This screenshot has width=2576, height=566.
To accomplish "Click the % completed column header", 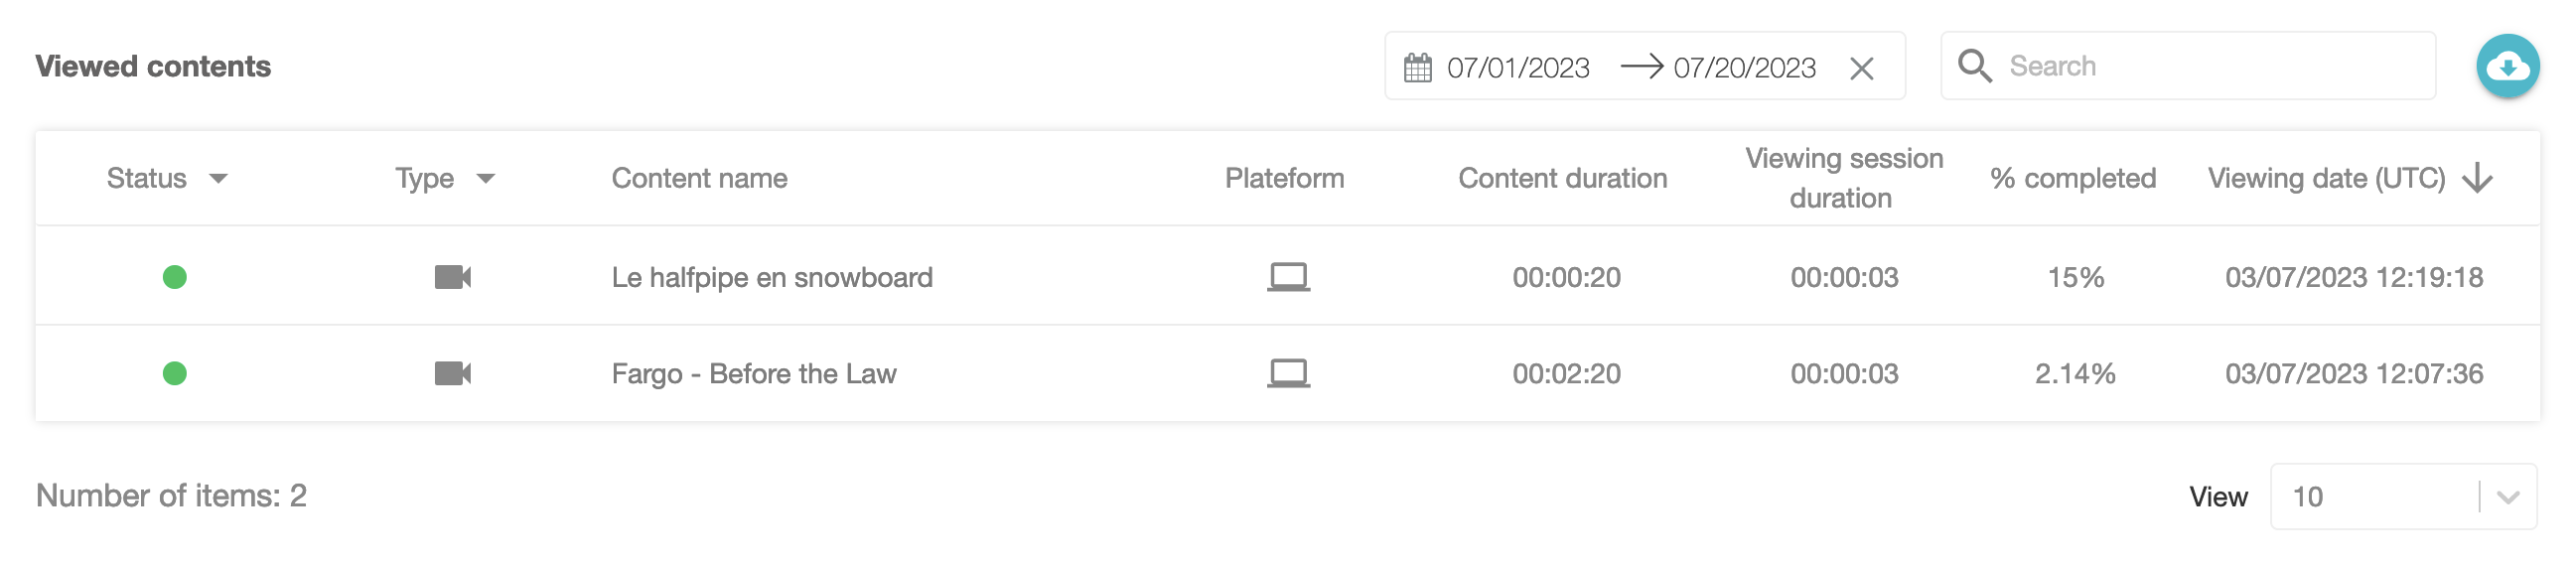I will click(2072, 178).
